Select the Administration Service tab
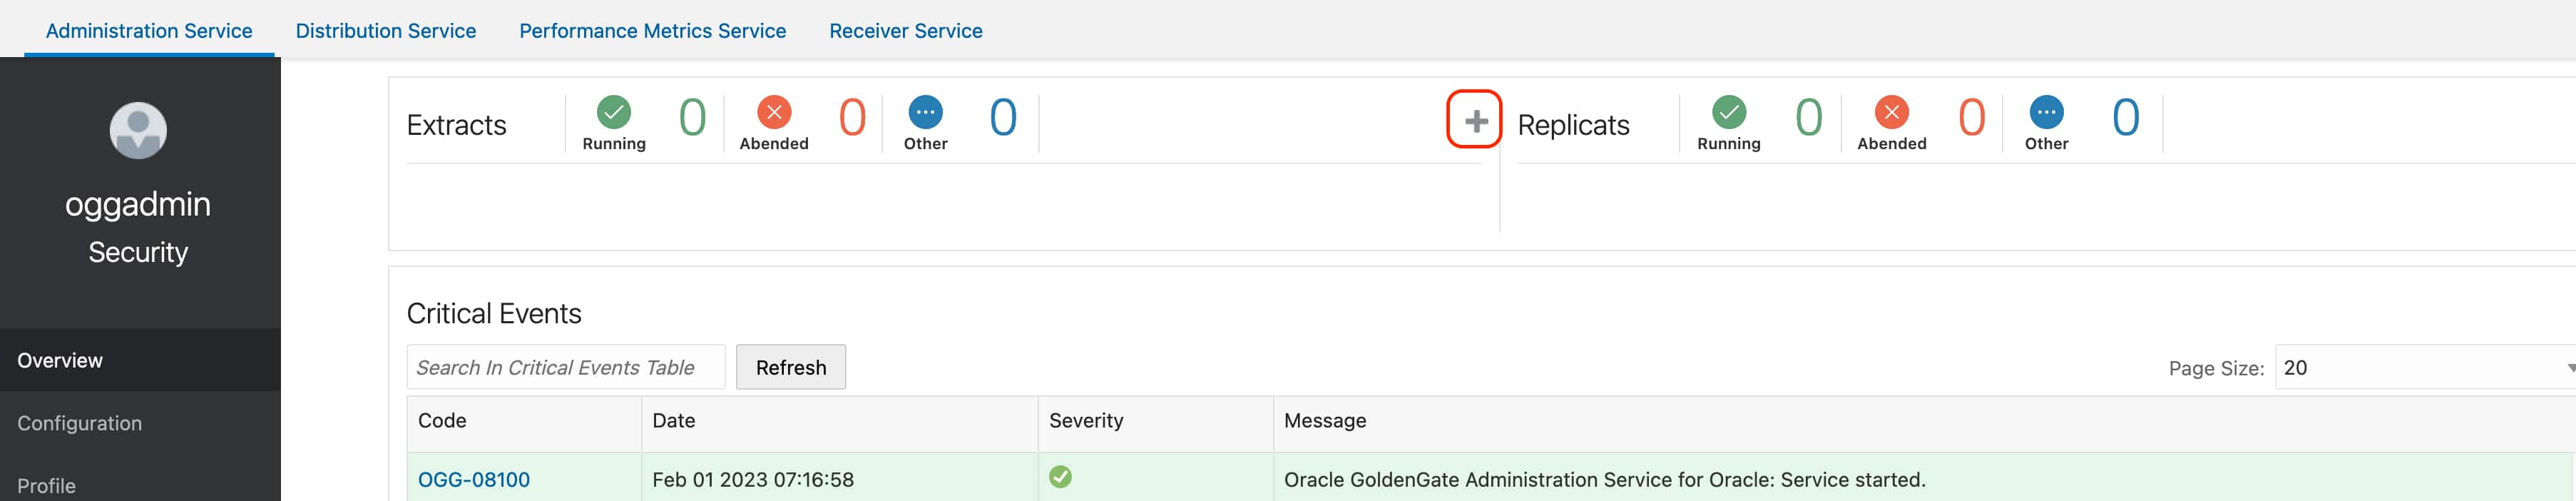The height and width of the screenshot is (501, 2576). tap(149, 31)
